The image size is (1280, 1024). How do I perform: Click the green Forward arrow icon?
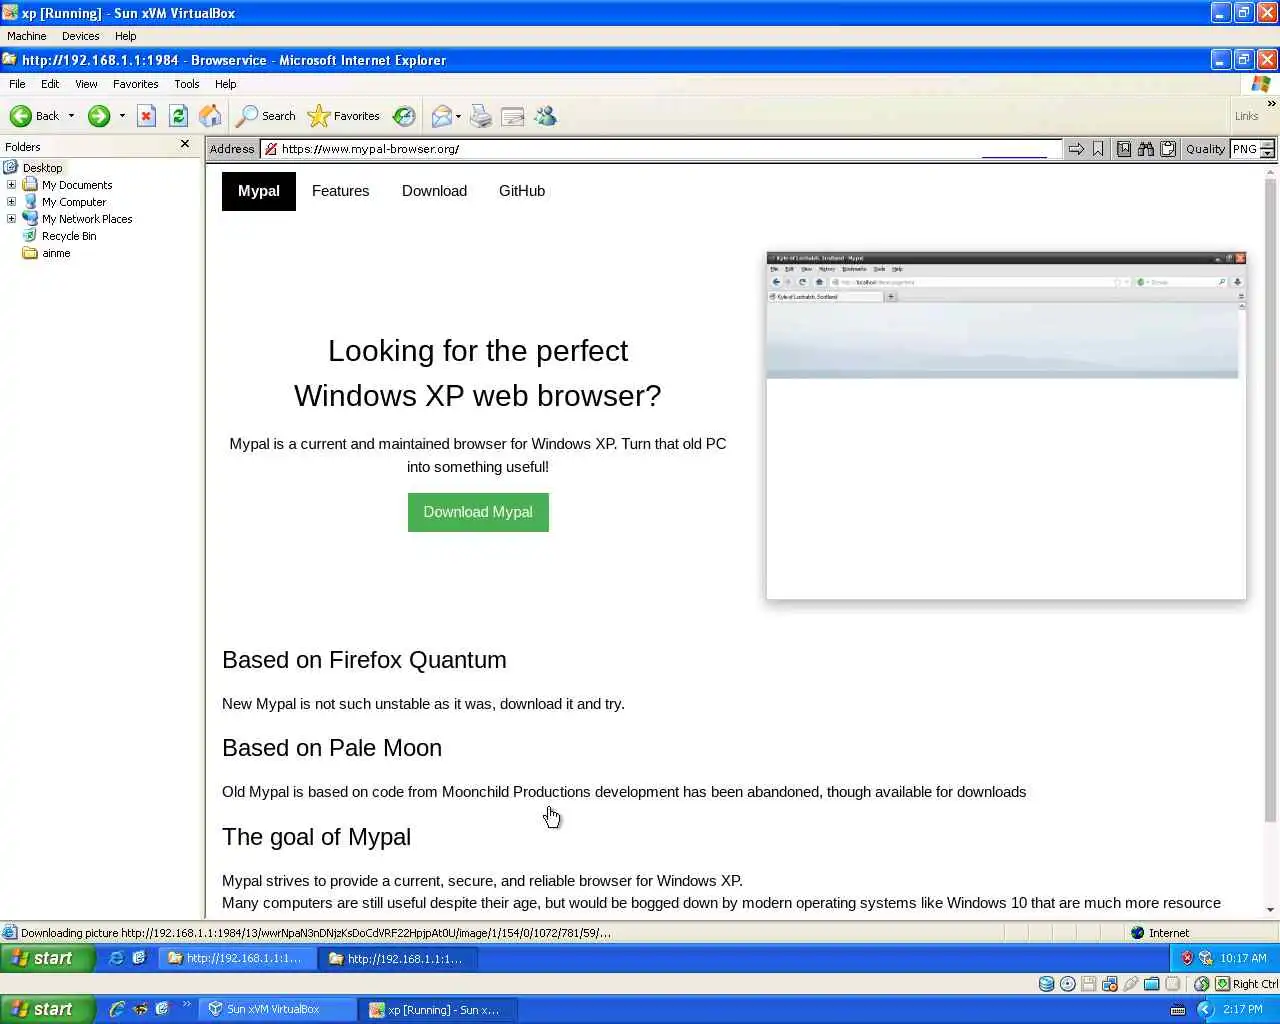coord(98,116)
